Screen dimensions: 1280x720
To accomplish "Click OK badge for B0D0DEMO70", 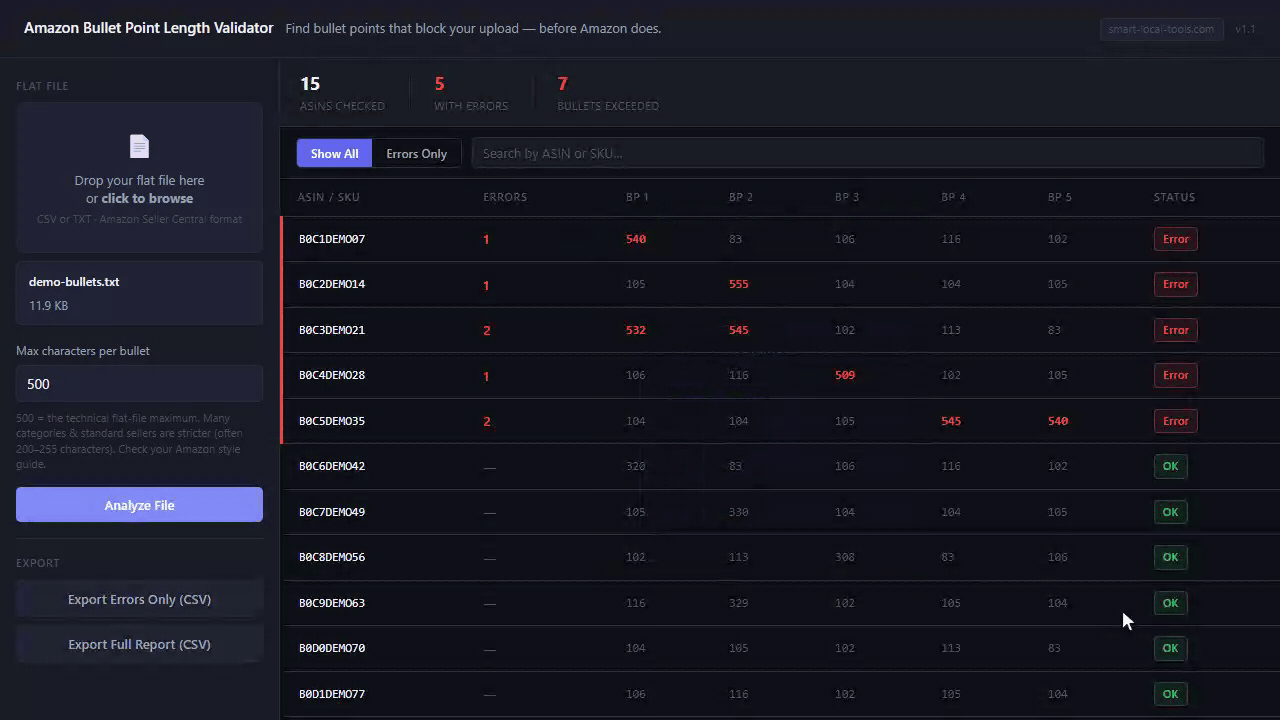I will [x=1170, y=648].
